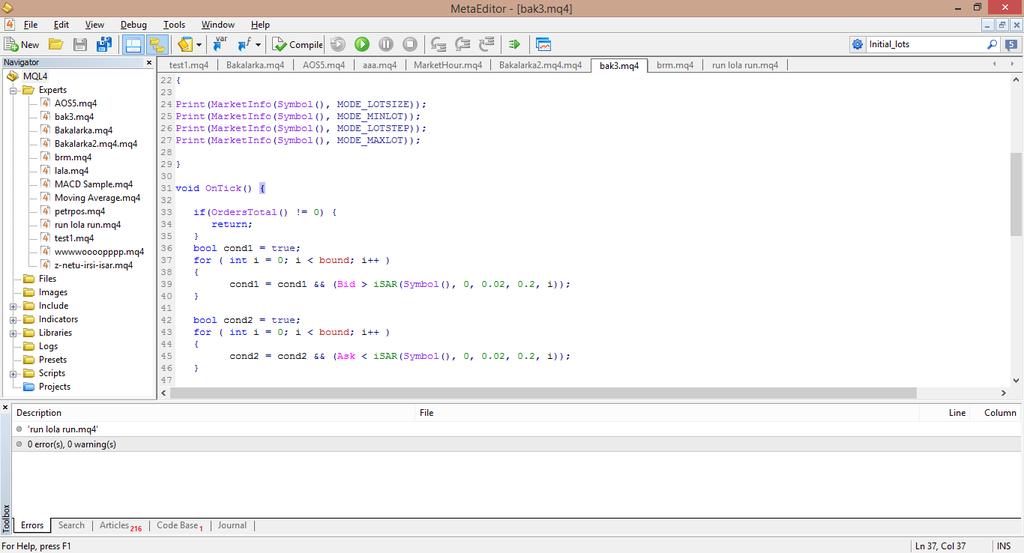Start debugging with green play icon

click(362, 44)
